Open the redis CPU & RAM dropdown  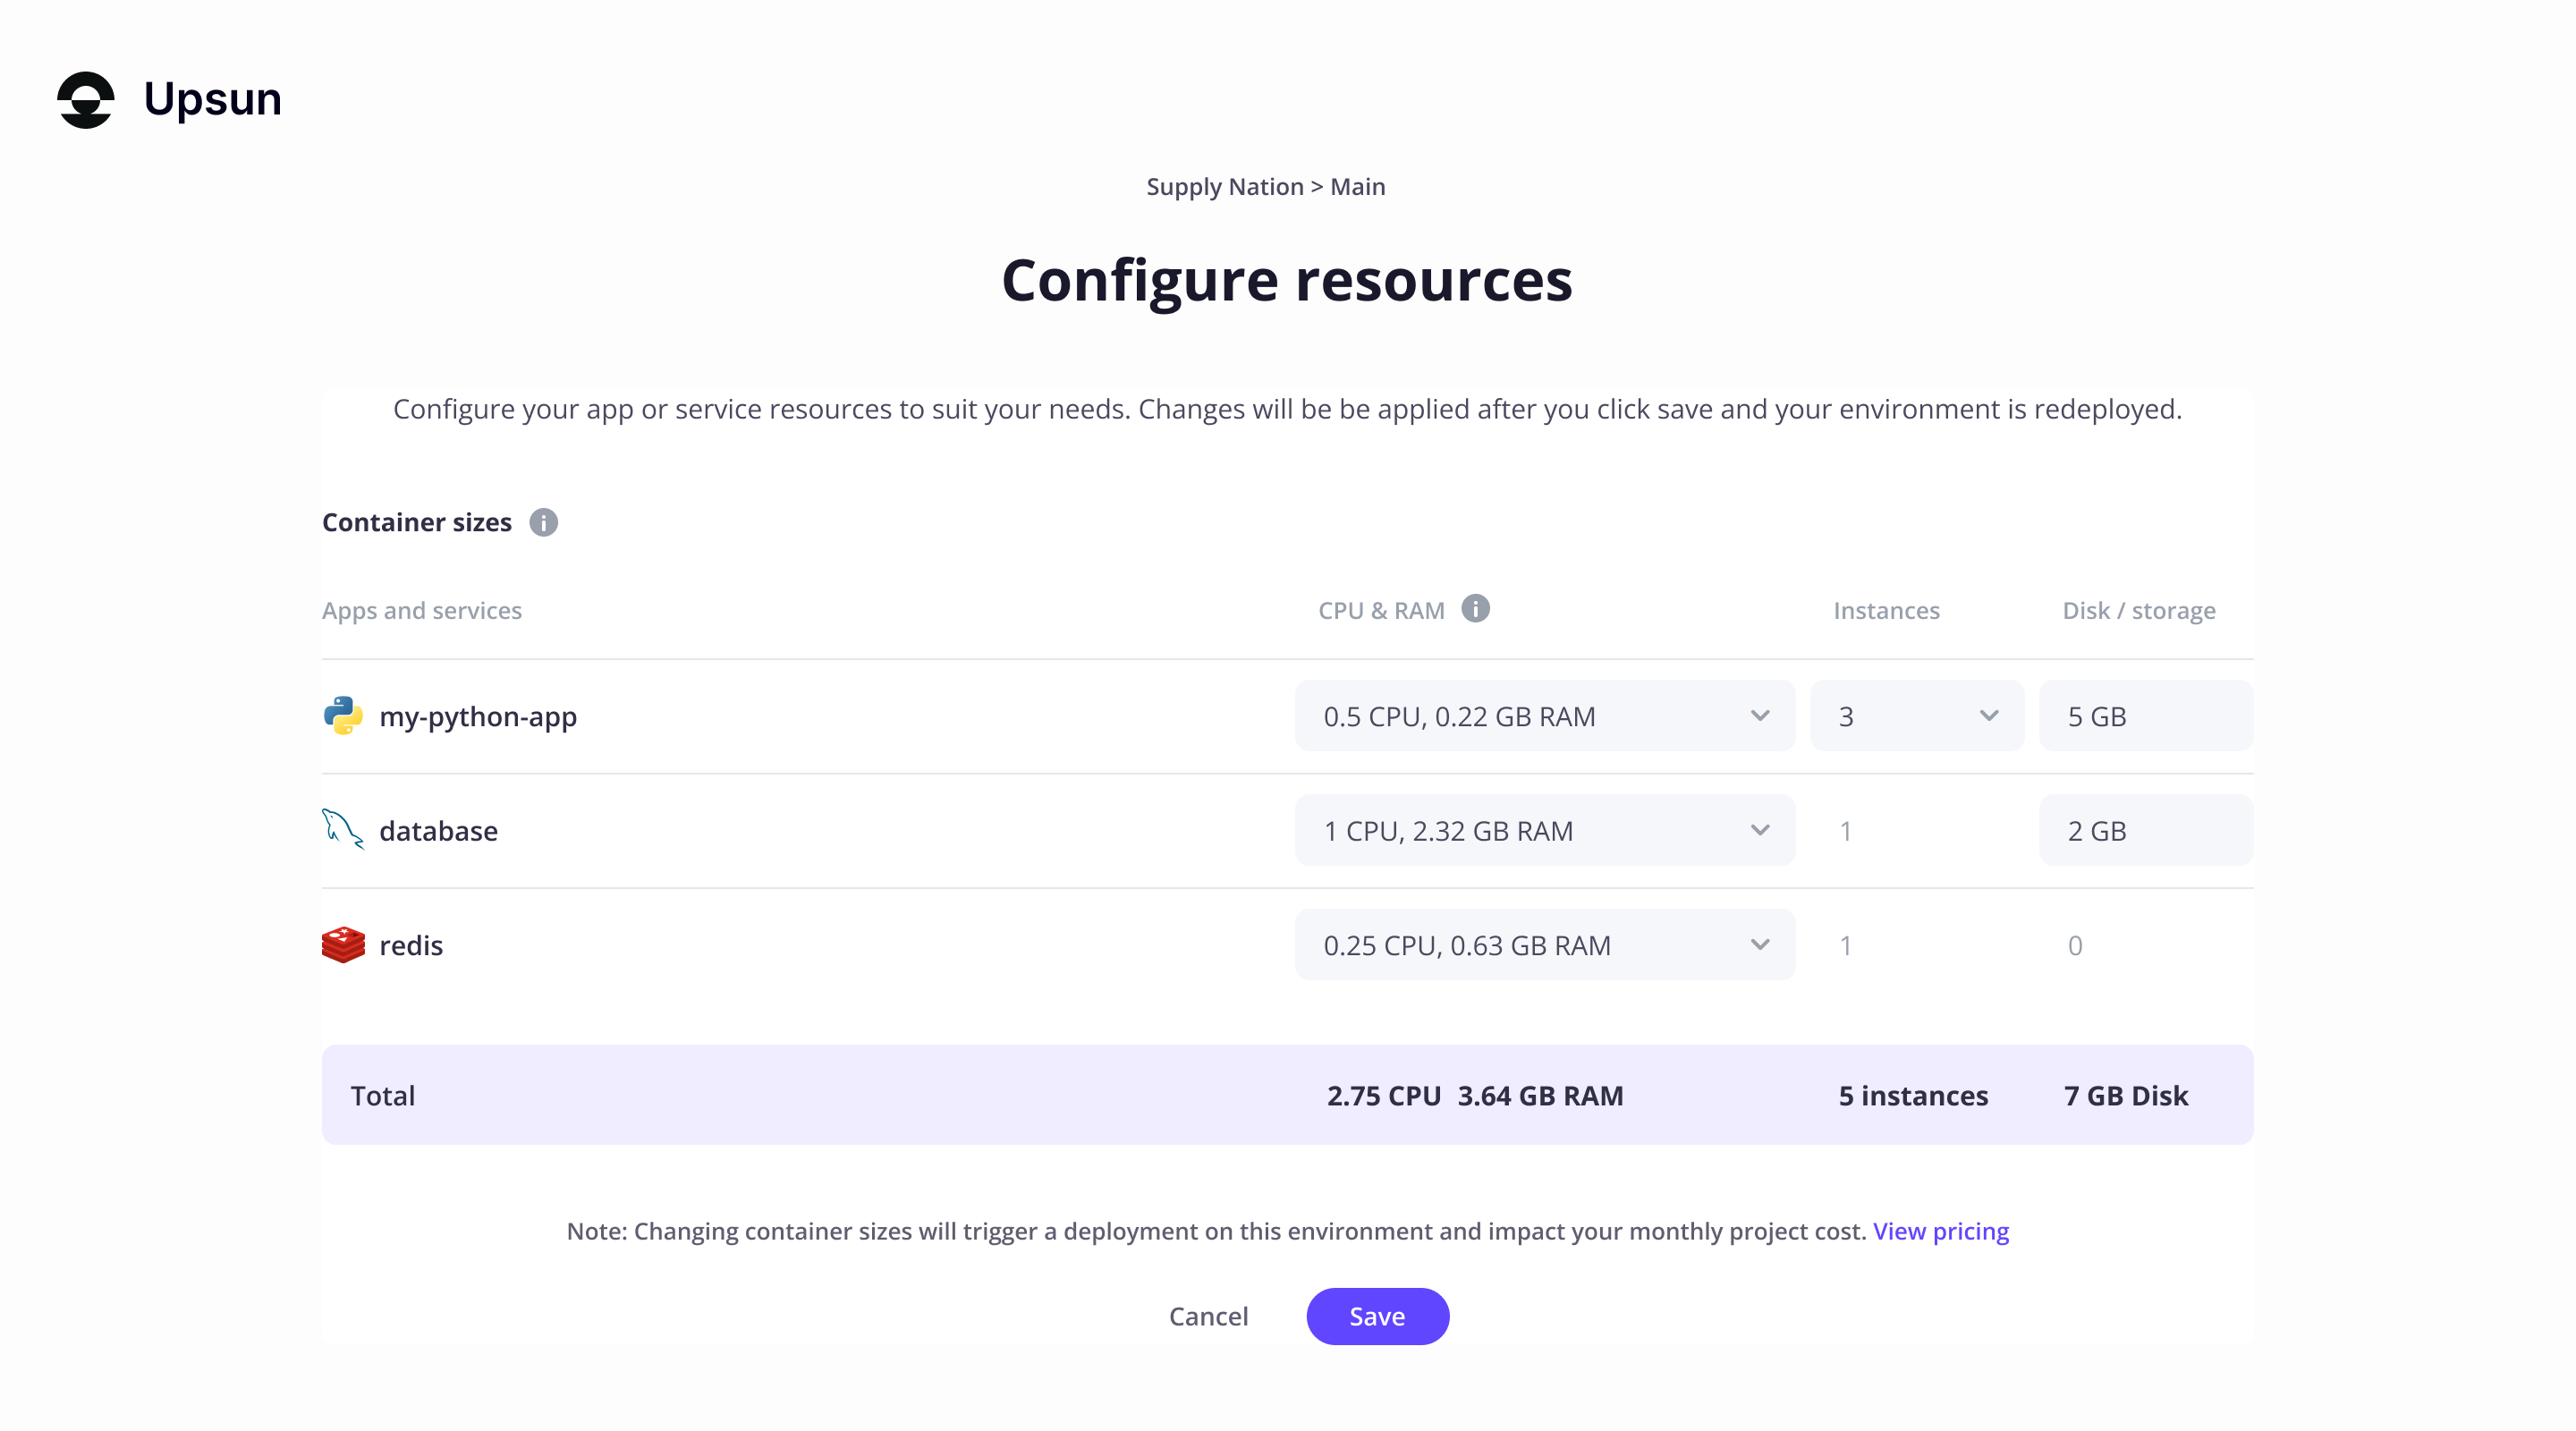[1545, 944]
